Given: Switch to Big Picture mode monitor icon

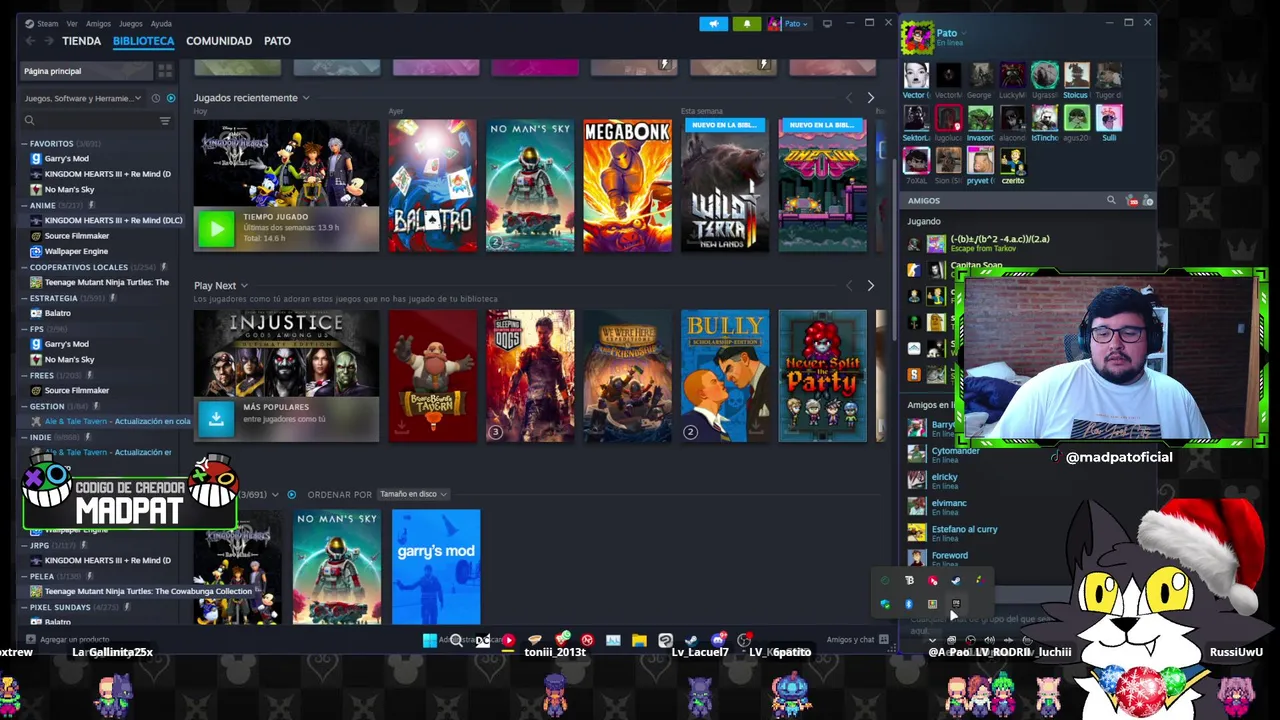Looking at the screenshot, I should (827, 23).
